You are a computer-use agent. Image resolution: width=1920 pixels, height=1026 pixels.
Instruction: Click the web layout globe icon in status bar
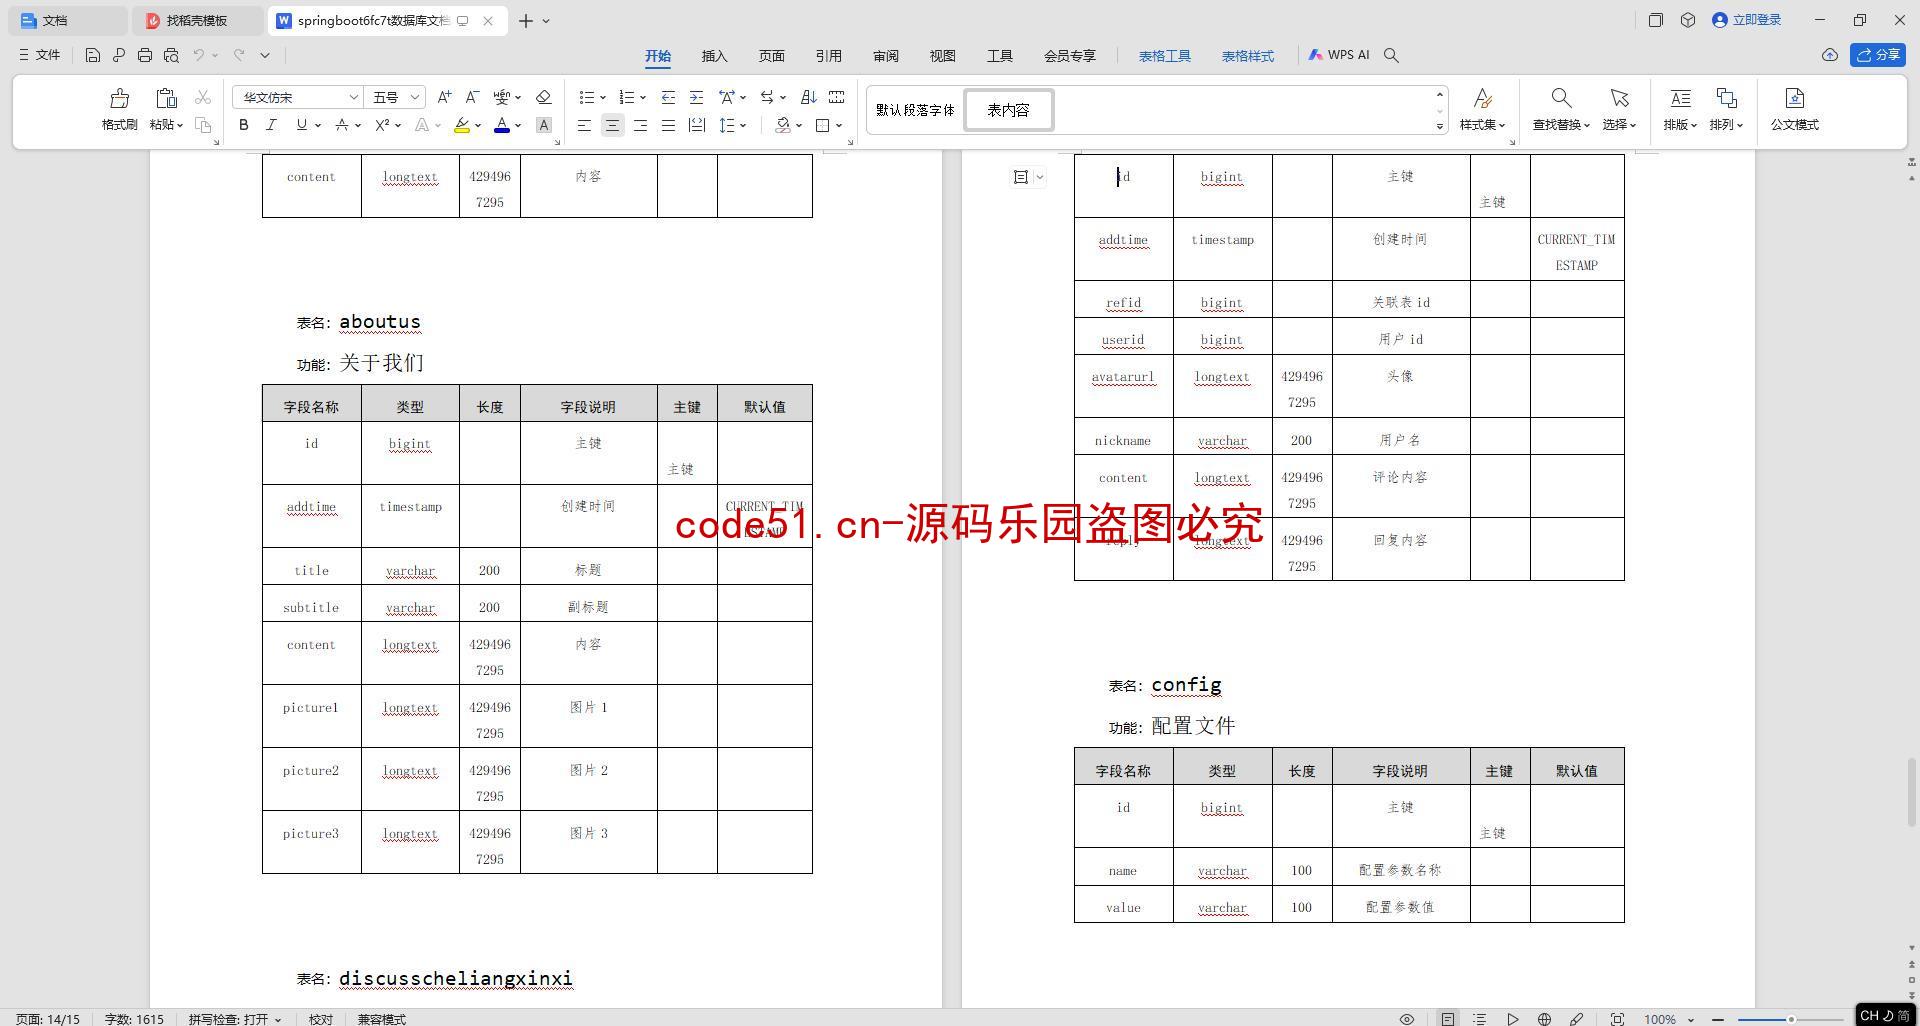pyautogui.click(x=1544, y=1019)
